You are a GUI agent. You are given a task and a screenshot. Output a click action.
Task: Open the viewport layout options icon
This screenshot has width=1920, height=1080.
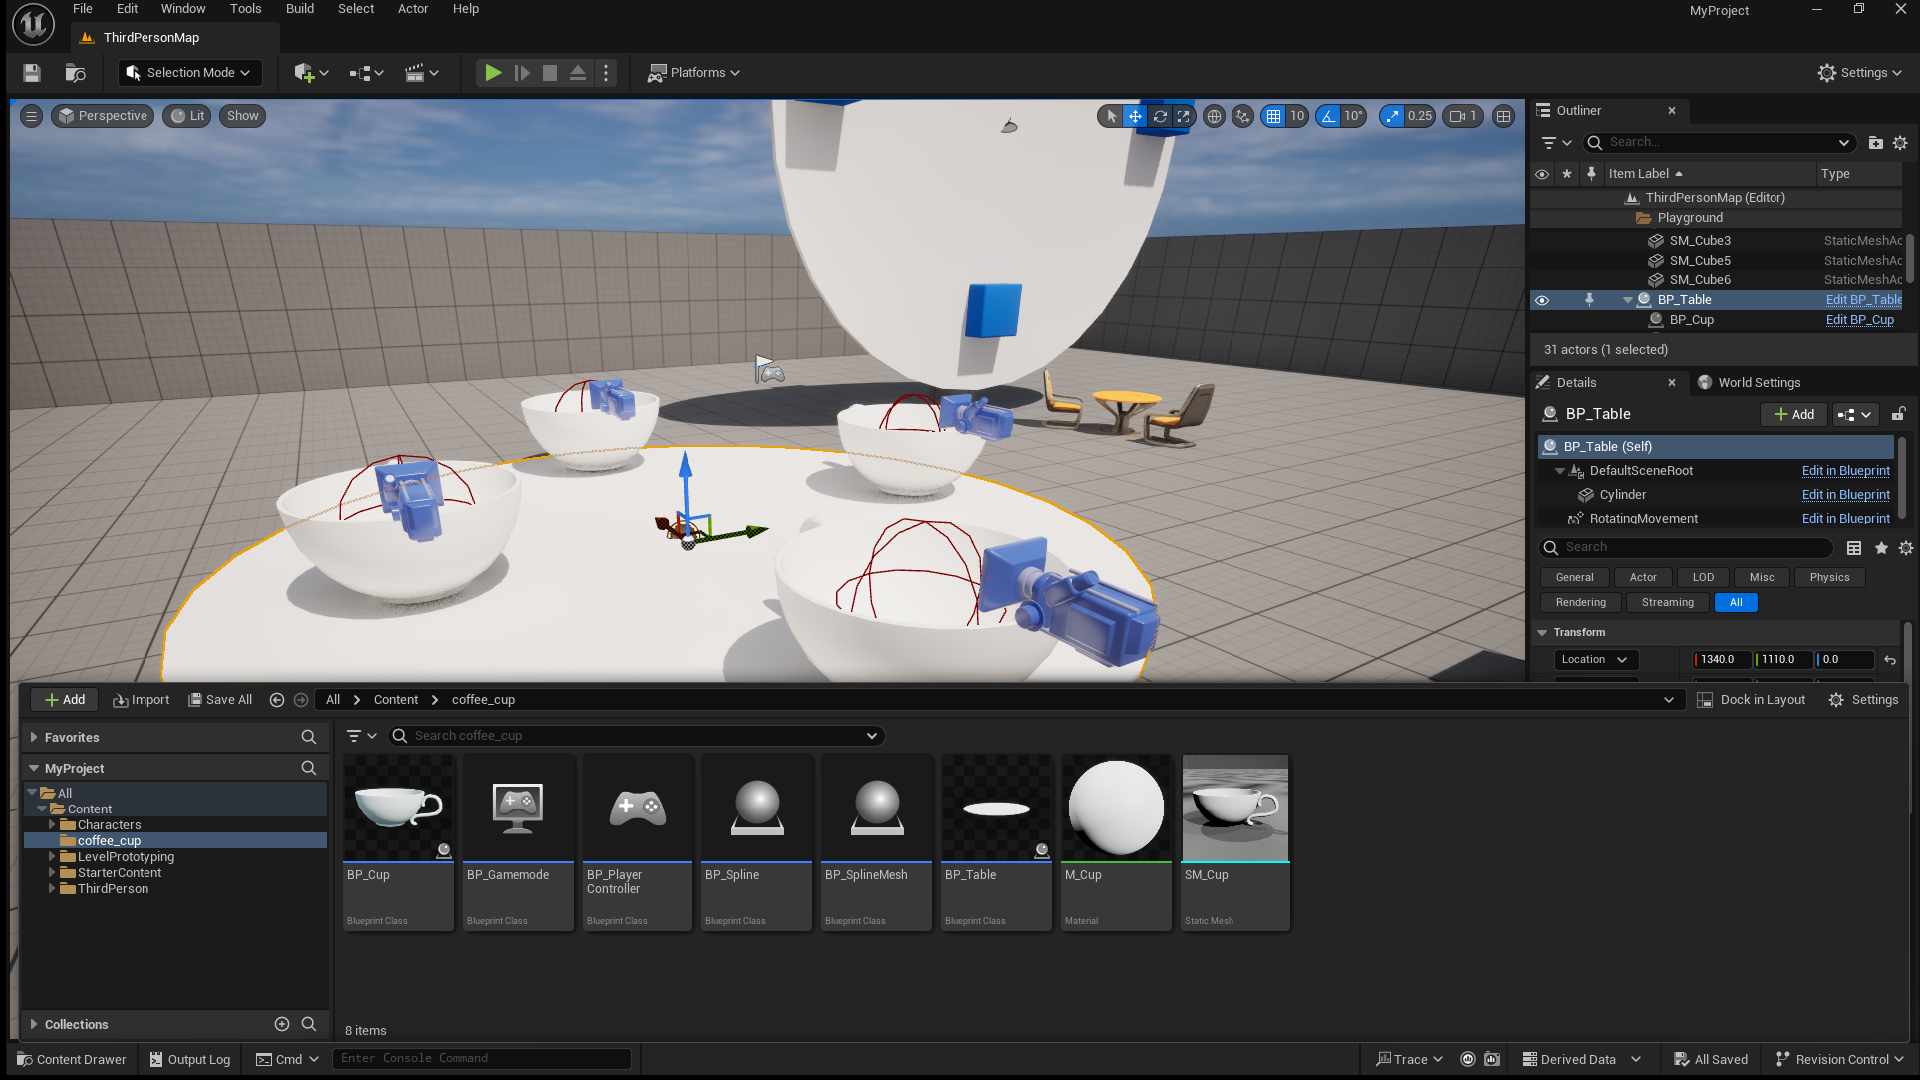tap(1503, 116)
